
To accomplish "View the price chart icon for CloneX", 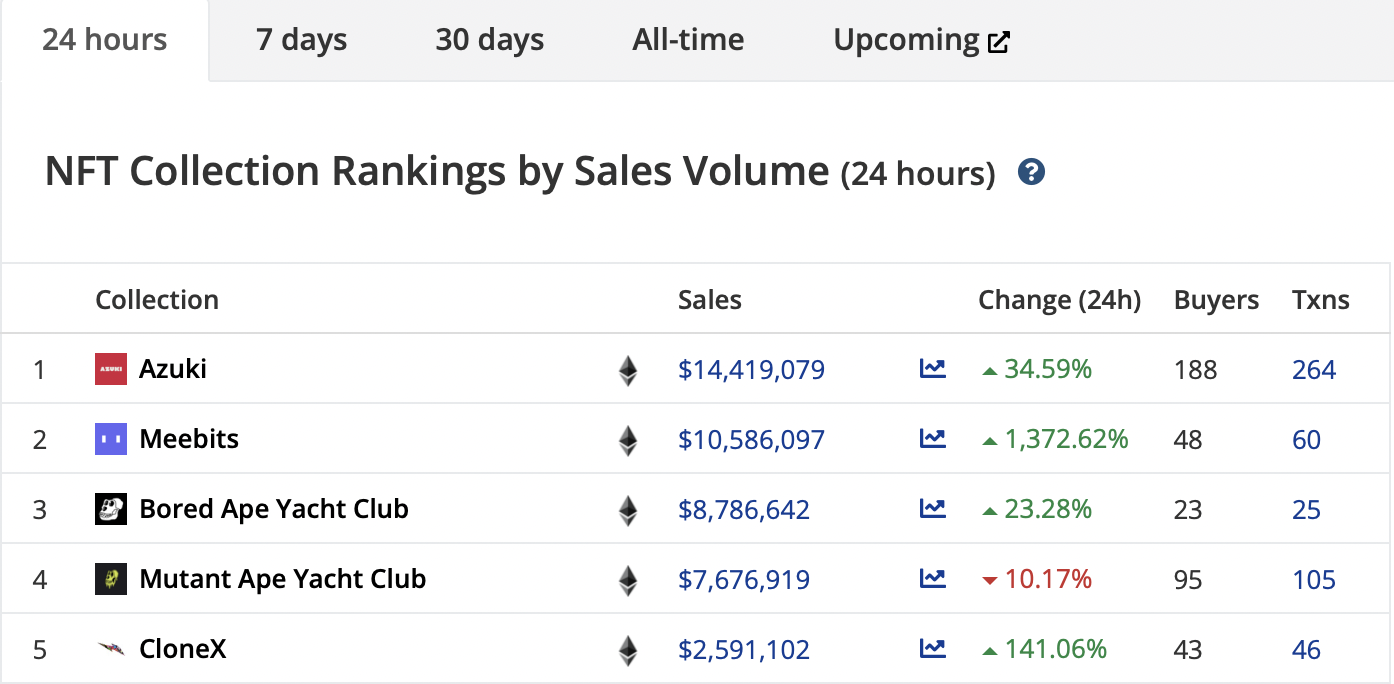I will 932,648.
